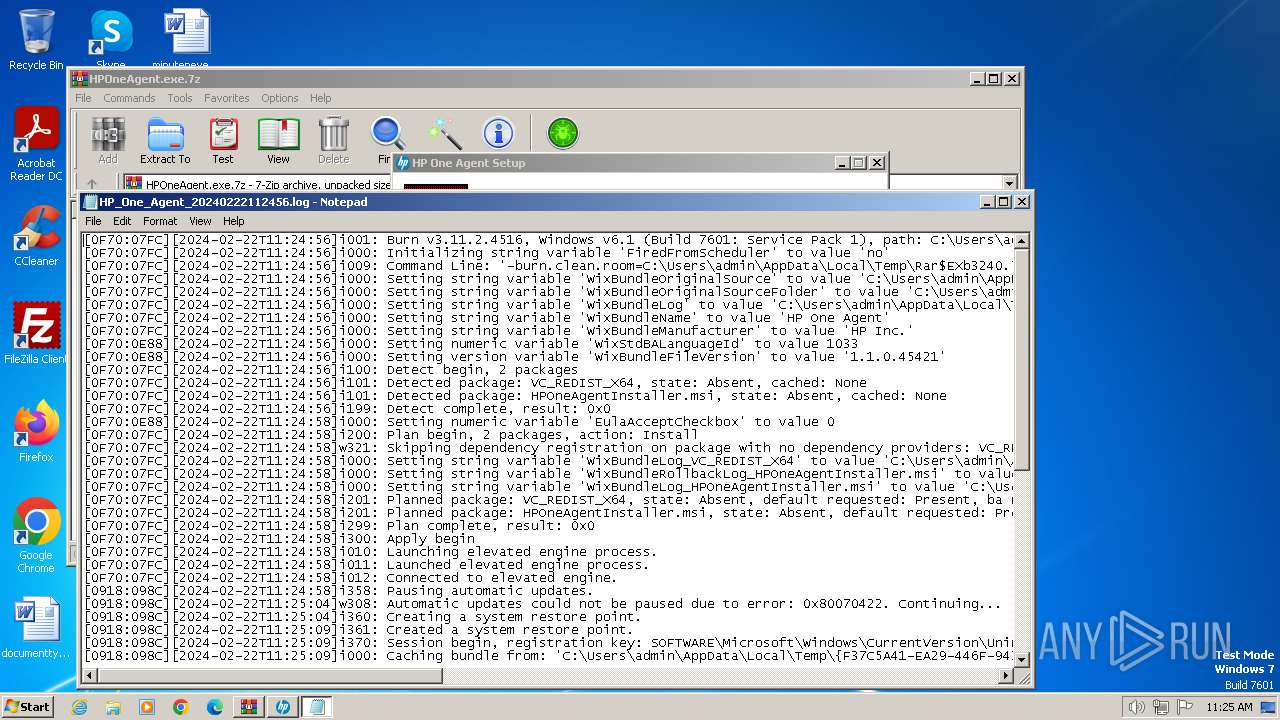Click log line 'Pausing automatic updates.'
Viewport: 1280px width, 720px height.
click(x=489, y=590)
